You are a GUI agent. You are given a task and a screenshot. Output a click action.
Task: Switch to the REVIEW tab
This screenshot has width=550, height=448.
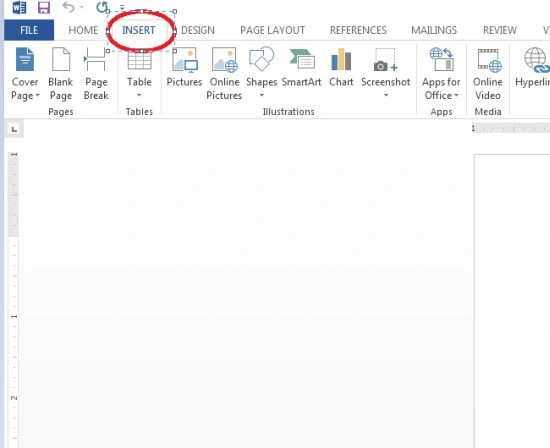(x=499, y=30)
